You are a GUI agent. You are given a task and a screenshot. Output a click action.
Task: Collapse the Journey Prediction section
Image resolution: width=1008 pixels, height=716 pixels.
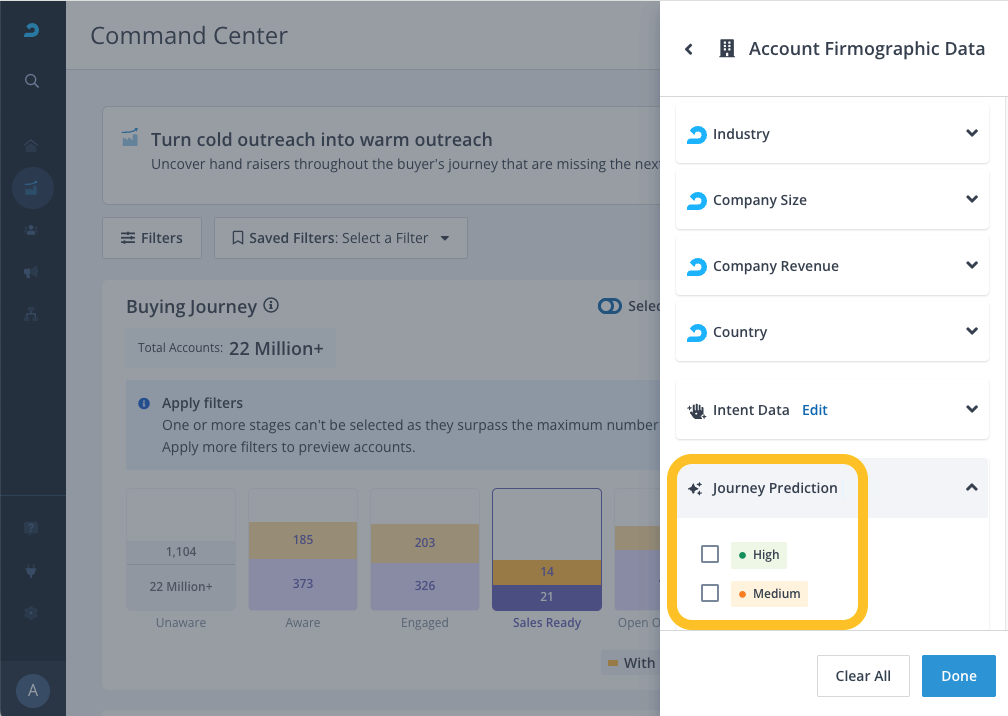point(971,488)
